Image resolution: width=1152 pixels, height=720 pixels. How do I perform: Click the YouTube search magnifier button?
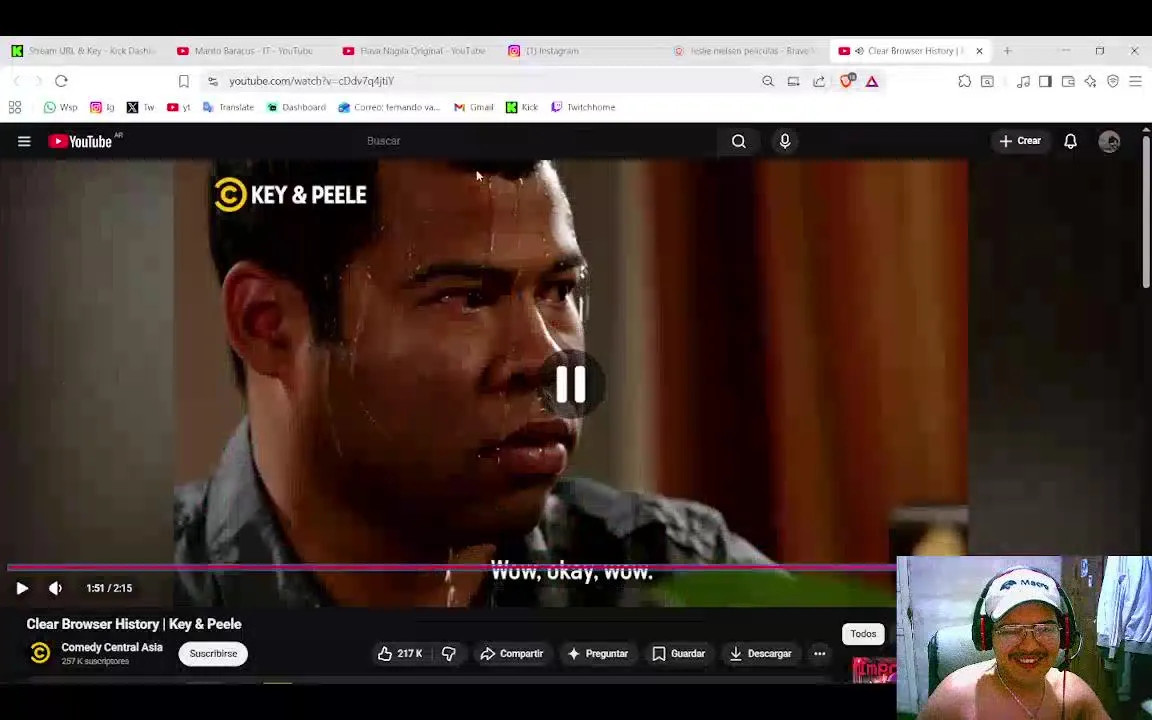pos(738,141)
